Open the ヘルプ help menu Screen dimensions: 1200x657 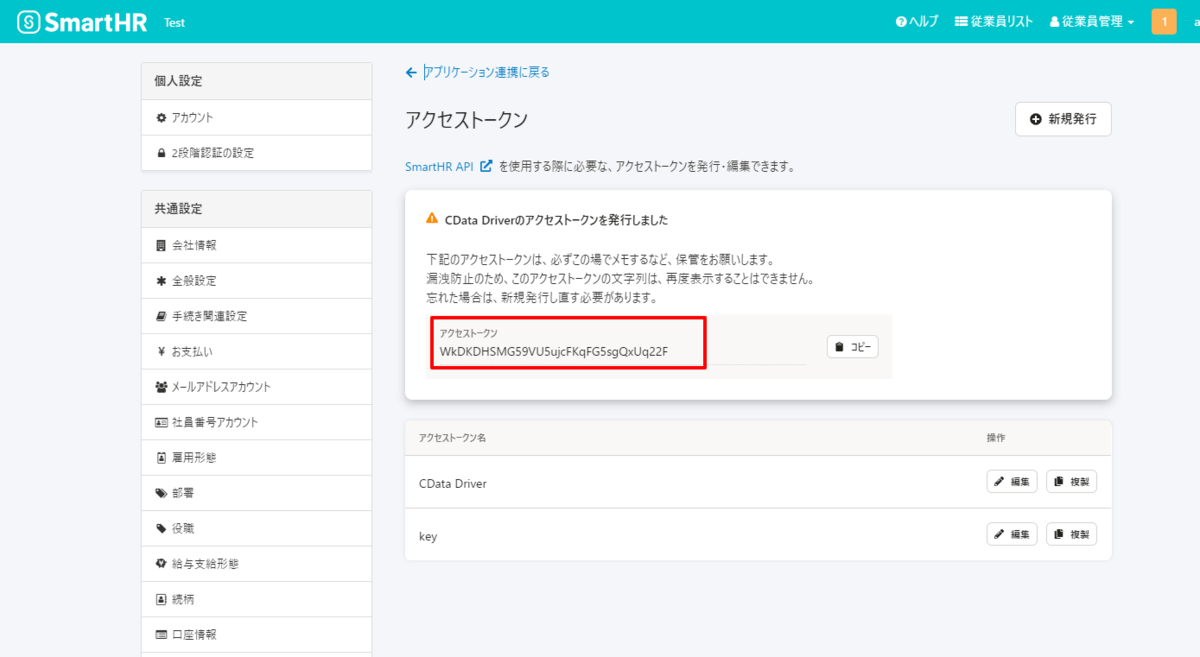[x=917, y=22]
